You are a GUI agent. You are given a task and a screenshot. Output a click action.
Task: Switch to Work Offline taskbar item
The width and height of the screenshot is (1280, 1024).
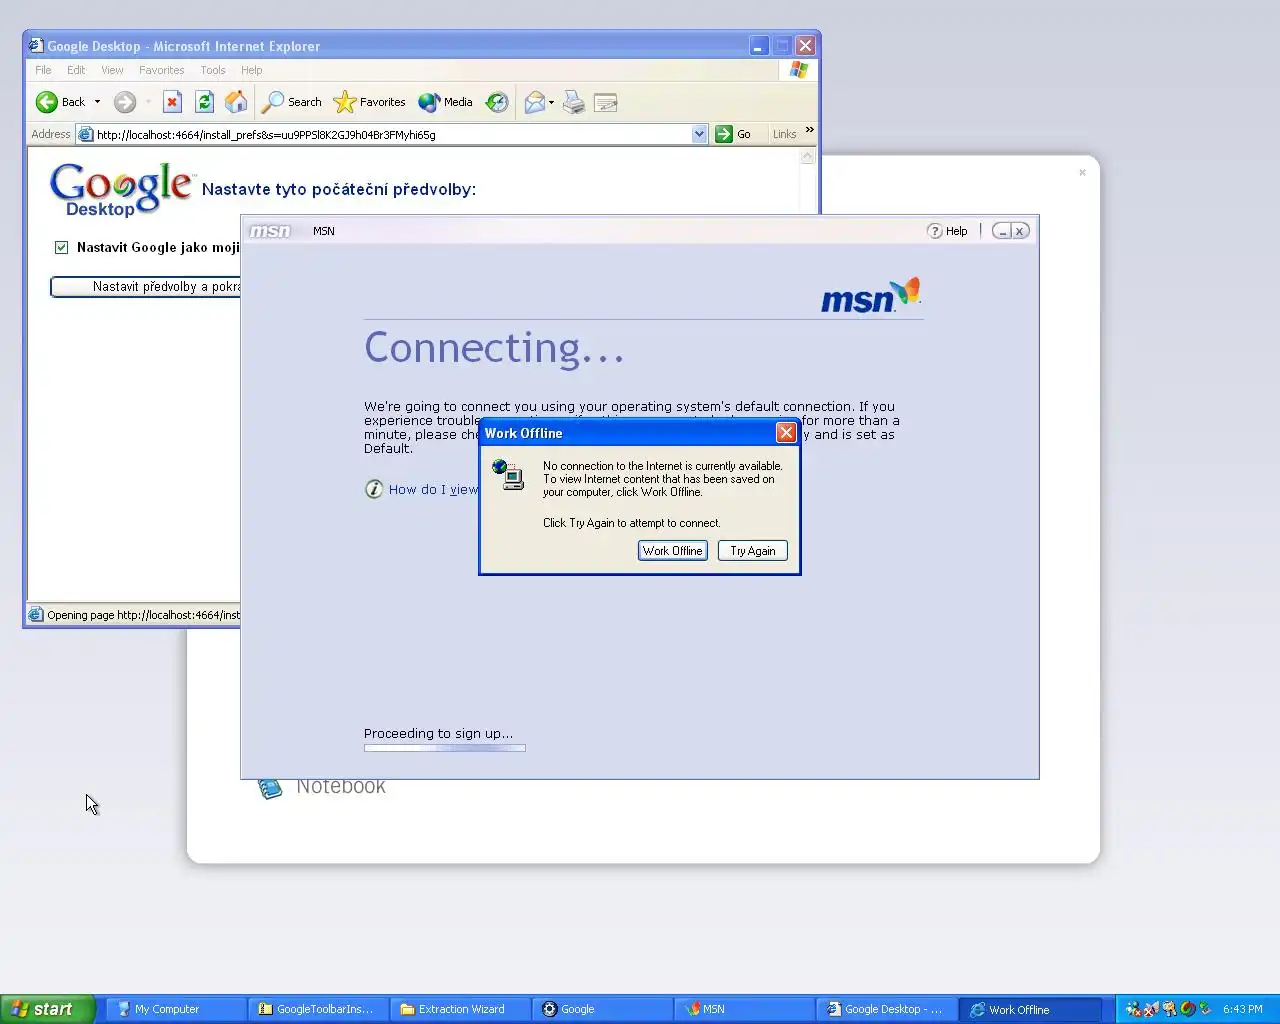point(1029,1009)
